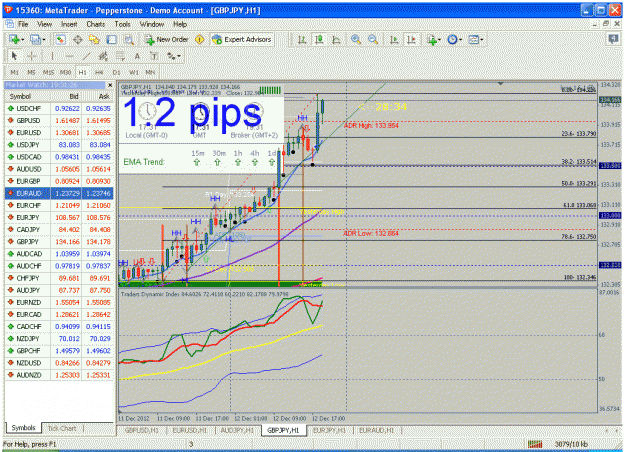Select the Cursor arrow tool
The image size is (625, 452).
15,56
